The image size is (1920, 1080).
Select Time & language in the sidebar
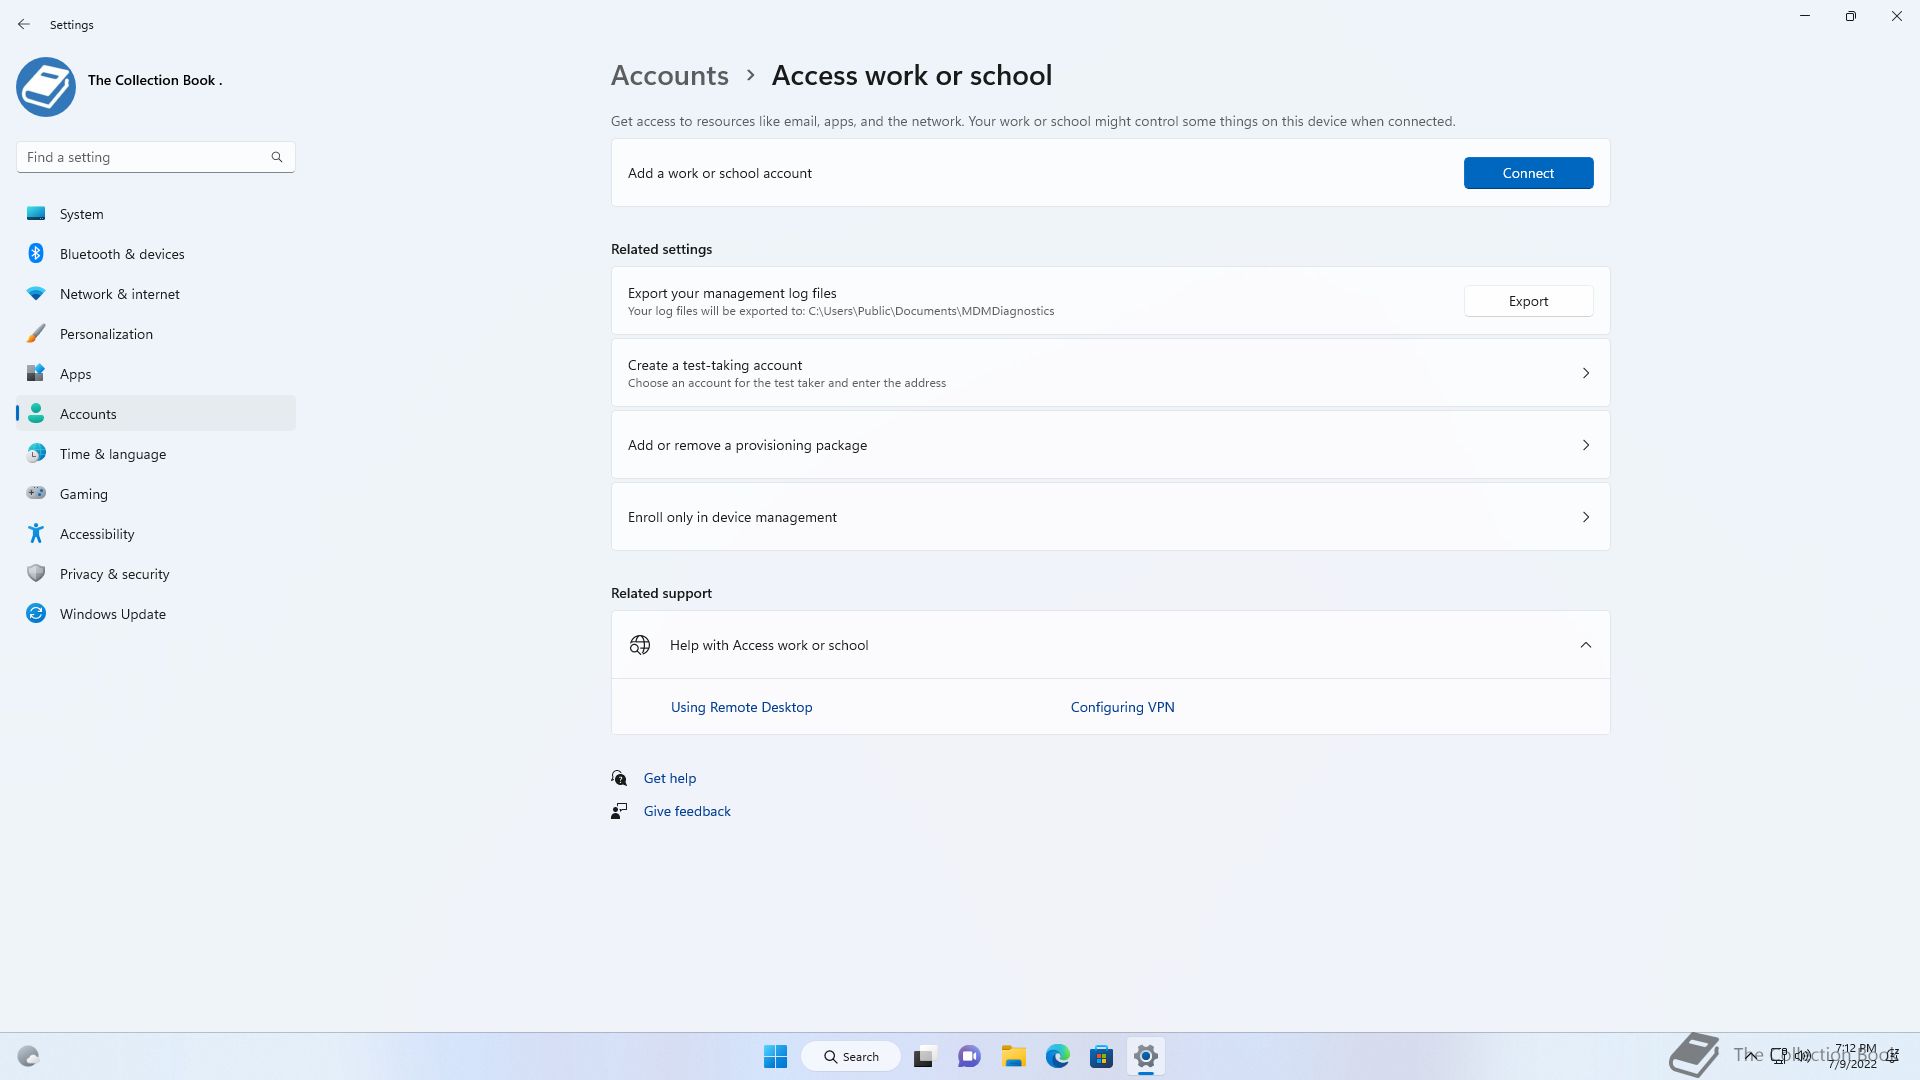tap(112, 454)
